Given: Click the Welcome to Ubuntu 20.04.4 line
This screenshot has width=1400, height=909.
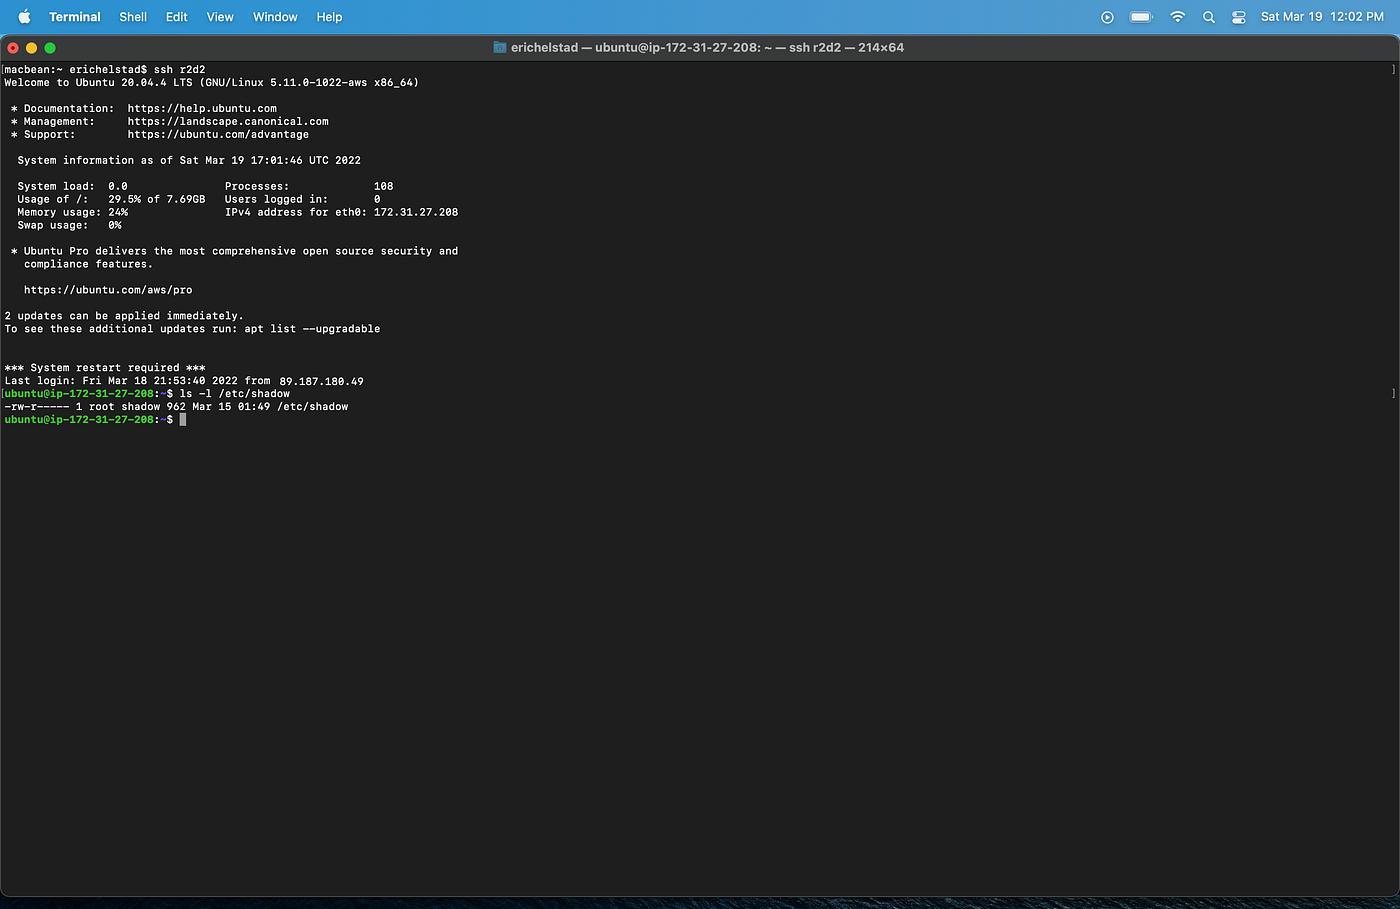Looking at the screenshot, I should pyautogui.click(x=211, y=83).
